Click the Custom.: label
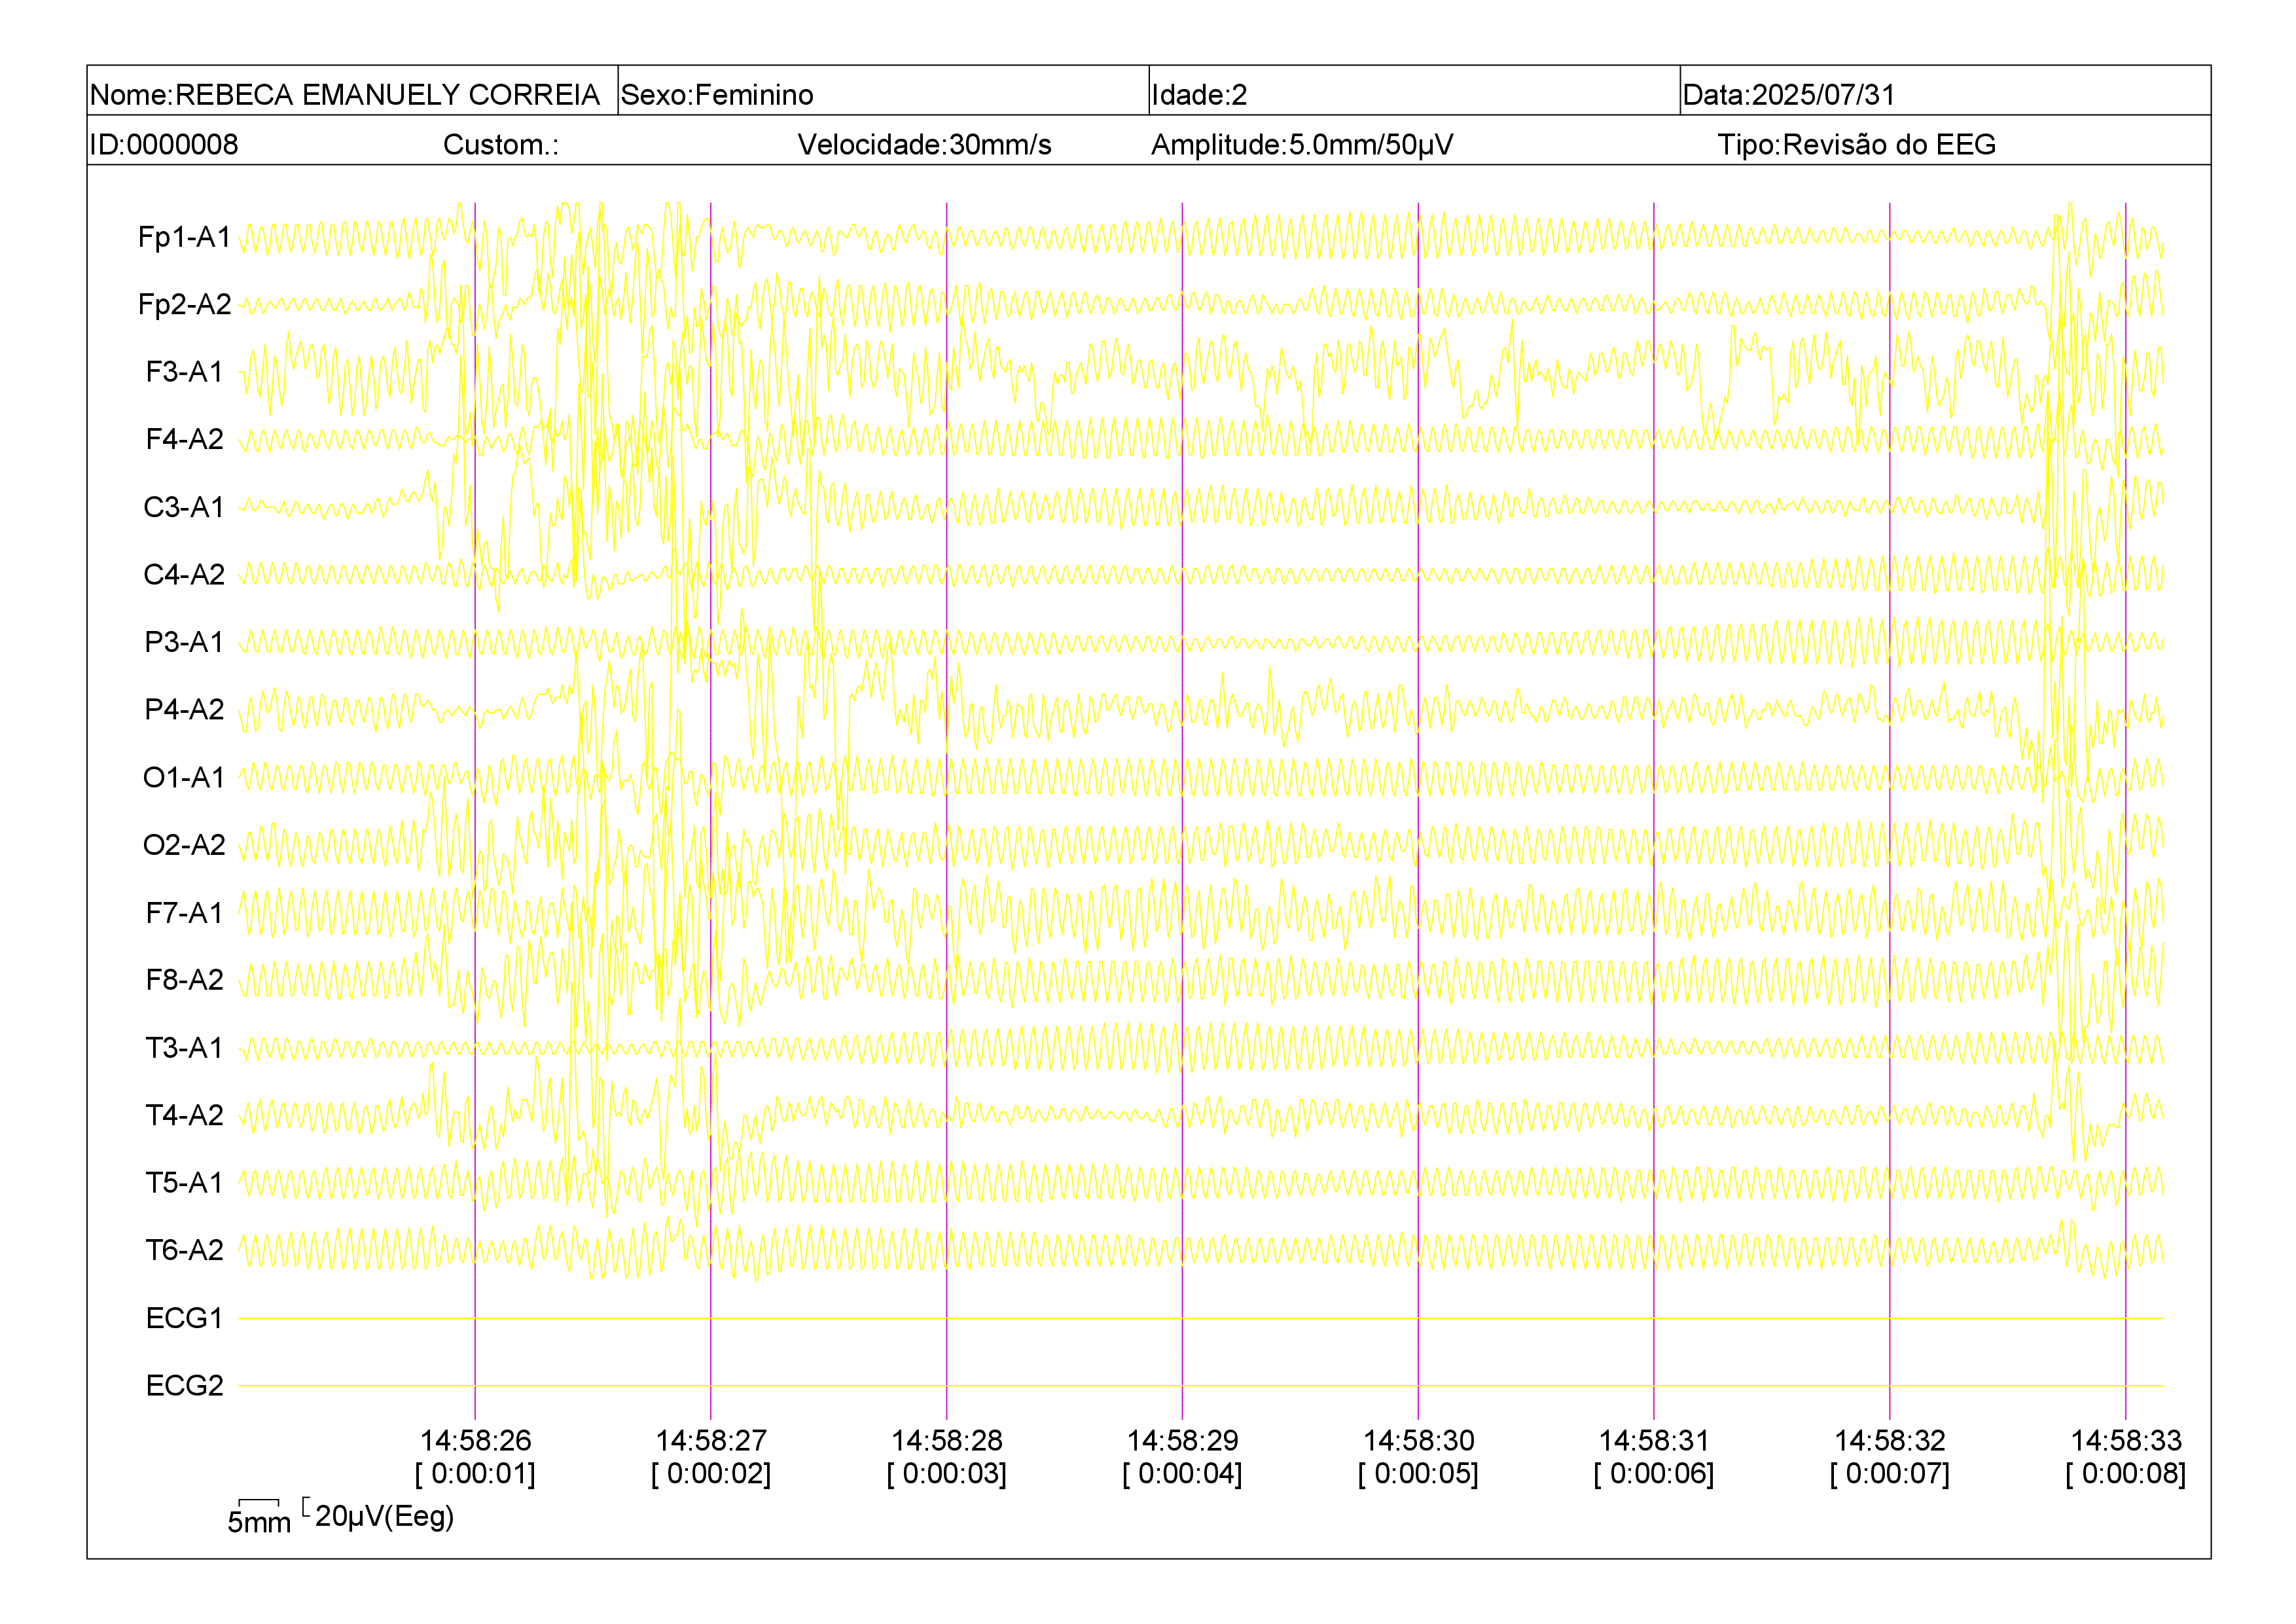This screenshot has height=1624, width=2296. (501, 145)
